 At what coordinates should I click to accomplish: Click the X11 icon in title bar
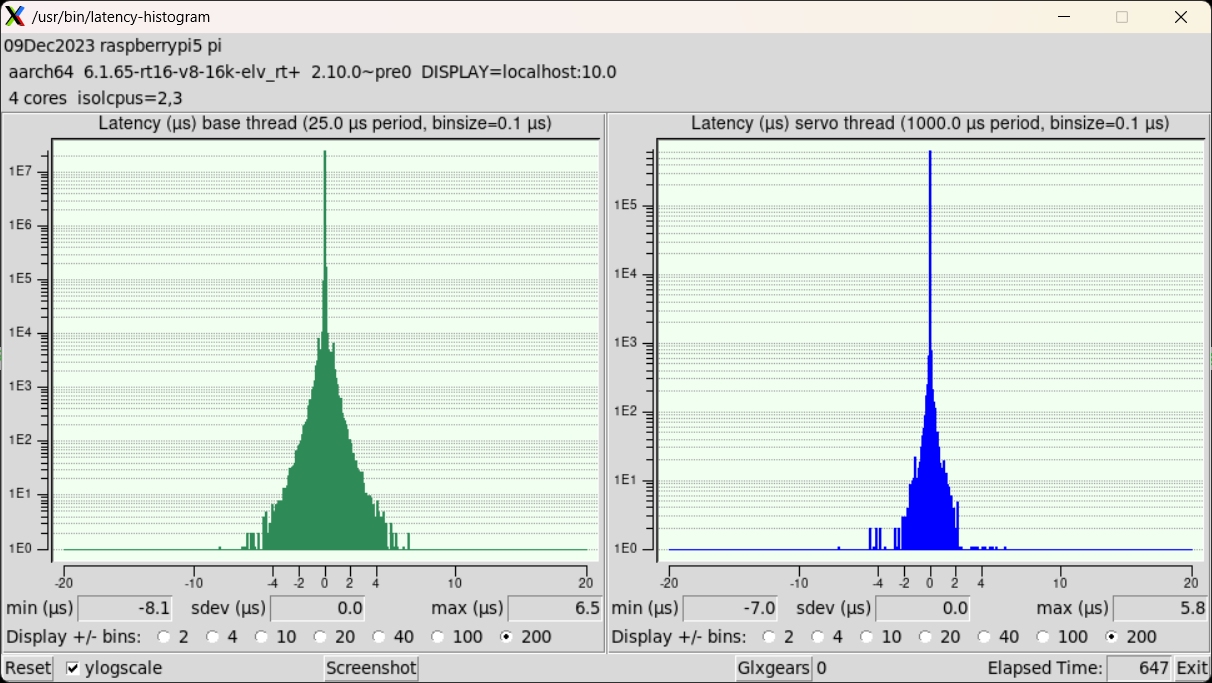(15, 16)
